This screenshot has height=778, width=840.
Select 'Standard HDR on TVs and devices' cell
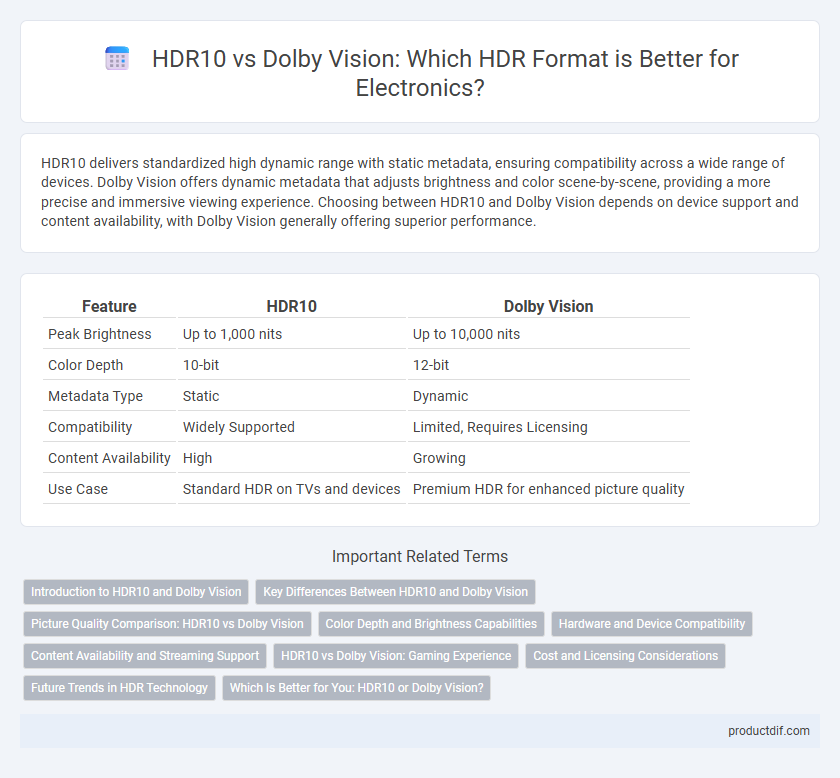pyautogui.click(x=291, y=489)
